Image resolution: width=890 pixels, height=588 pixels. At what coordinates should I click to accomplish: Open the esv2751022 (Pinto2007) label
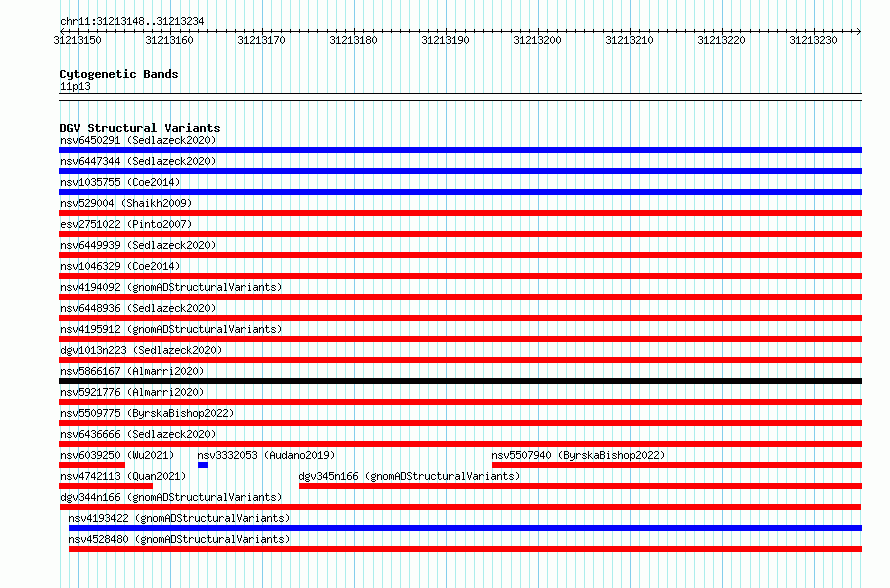tap(126, 224)
